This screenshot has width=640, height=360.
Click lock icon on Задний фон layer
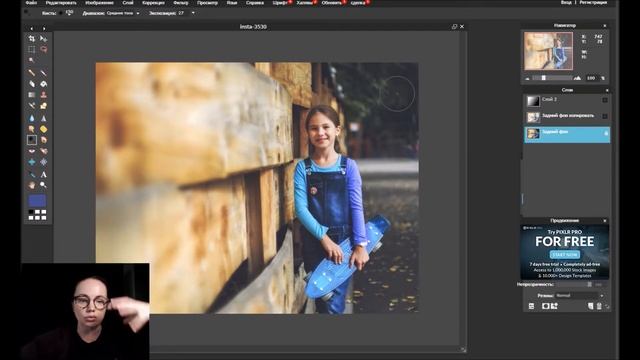(606, 133)
